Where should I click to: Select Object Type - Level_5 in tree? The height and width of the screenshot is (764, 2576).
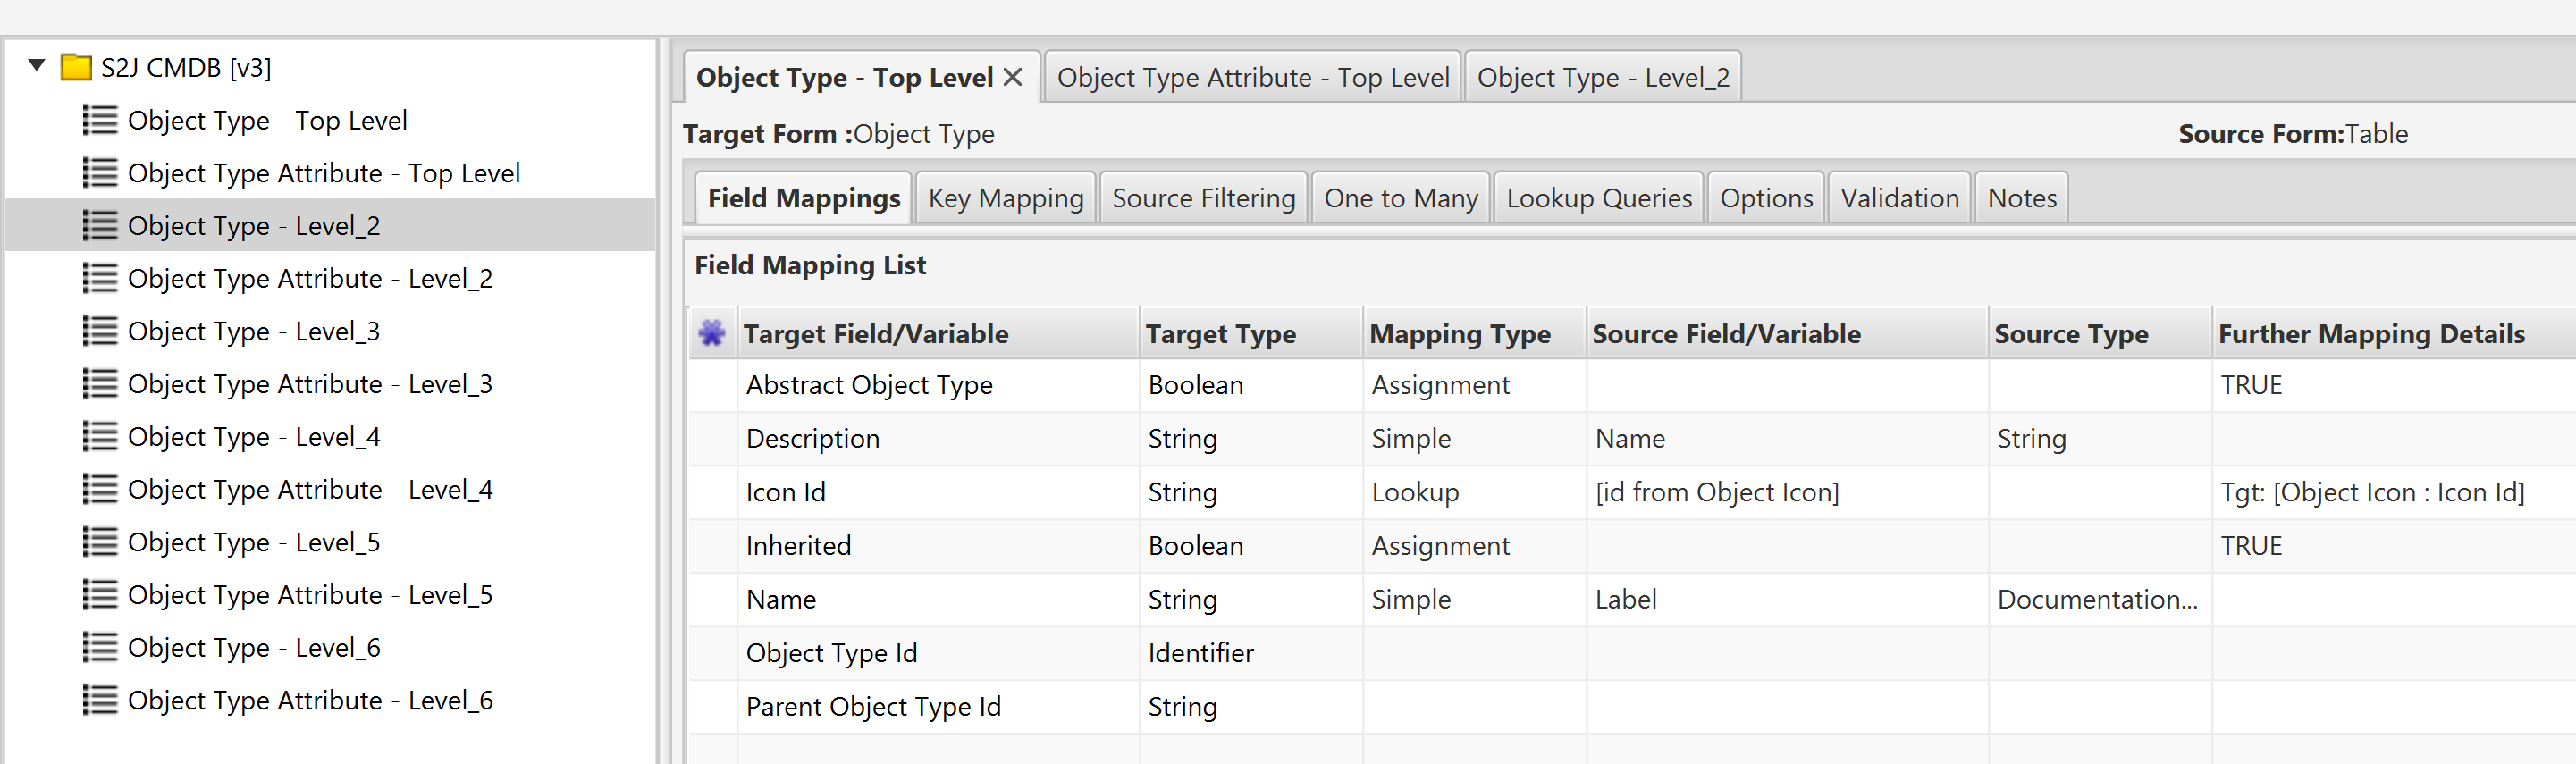pos(254,542)
